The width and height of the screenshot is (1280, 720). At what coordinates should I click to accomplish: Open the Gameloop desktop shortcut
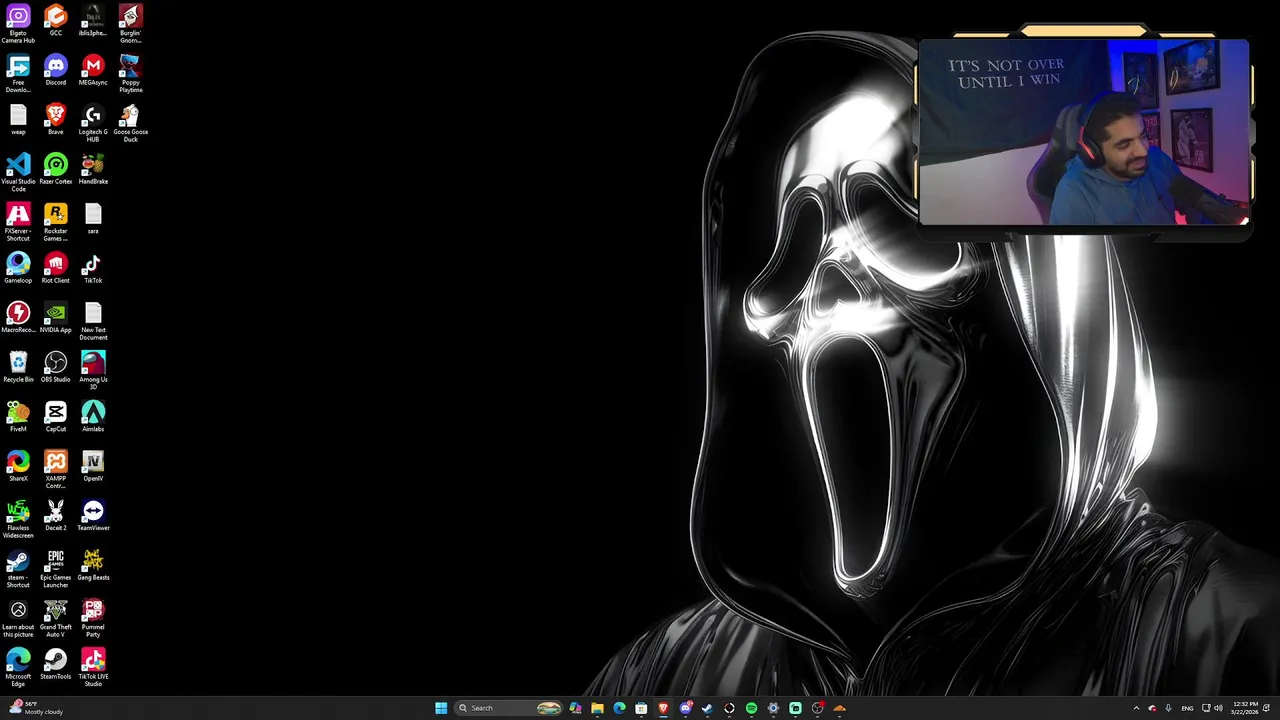click(18, 269)
